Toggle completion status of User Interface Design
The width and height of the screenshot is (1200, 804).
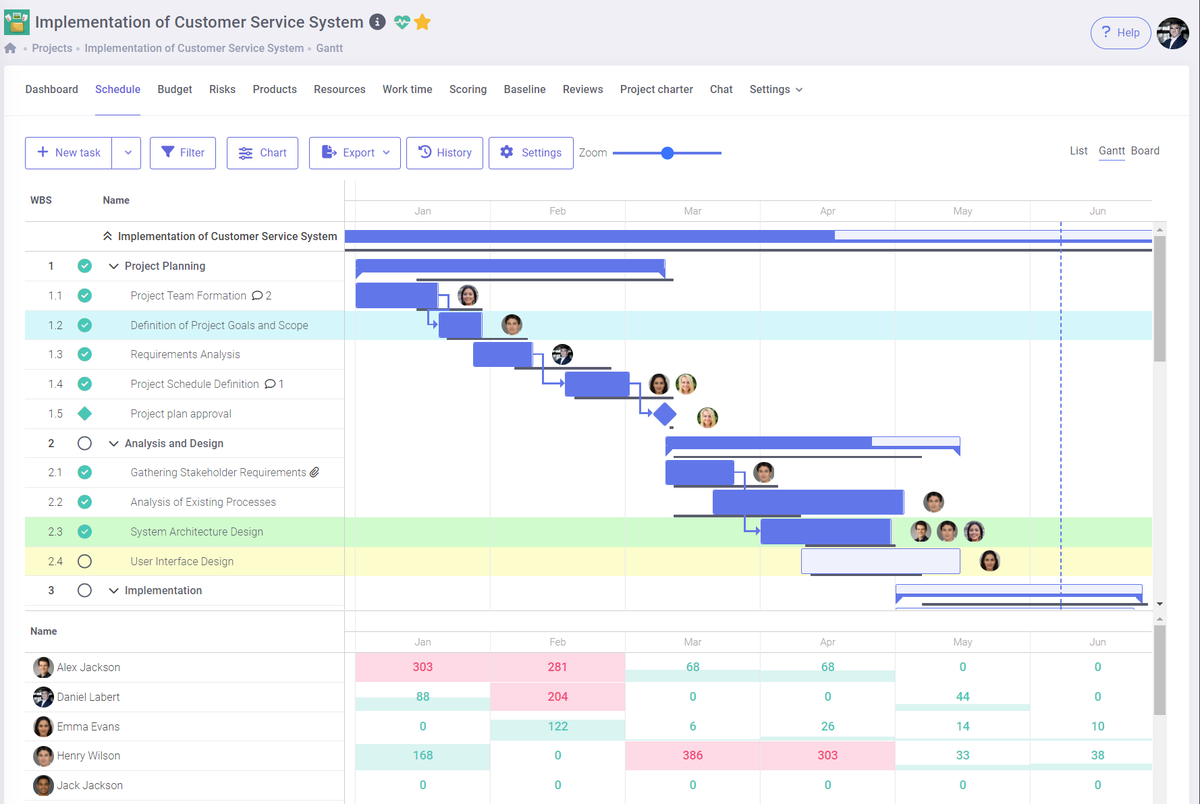coord(84,561)
